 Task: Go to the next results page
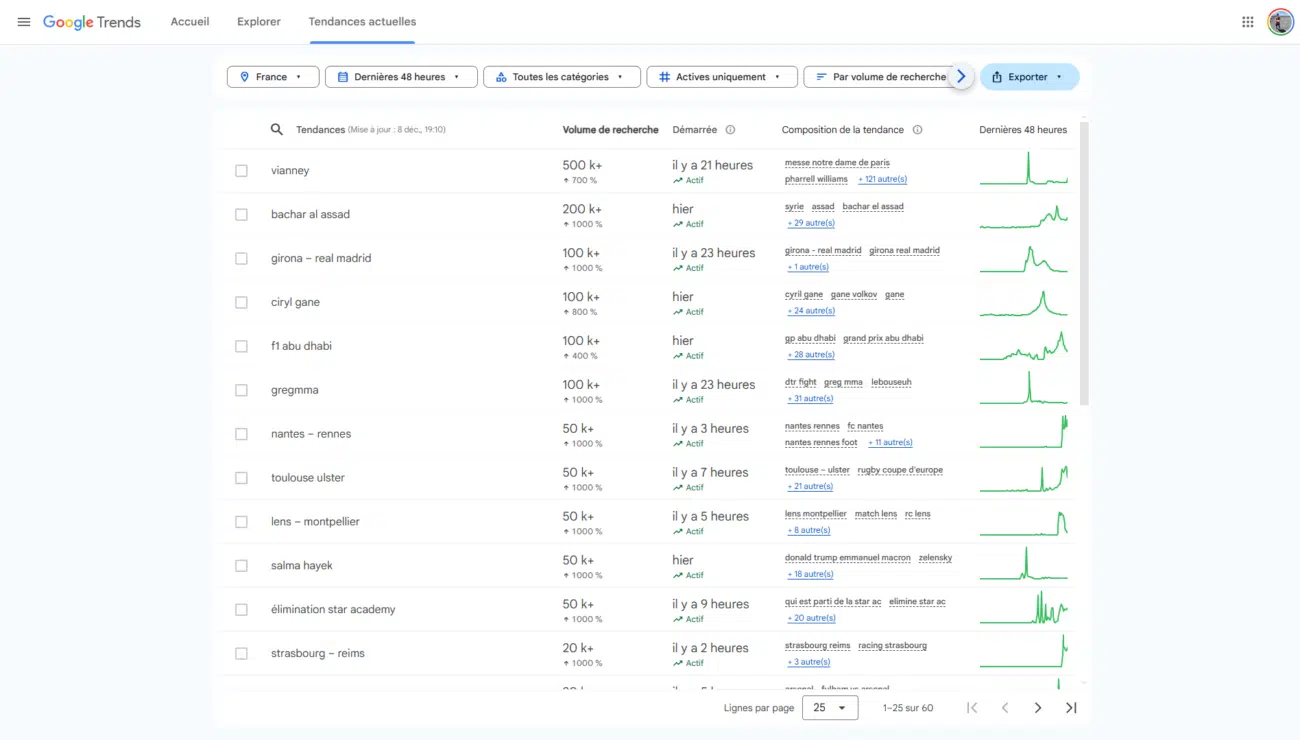coord(1038,708)
